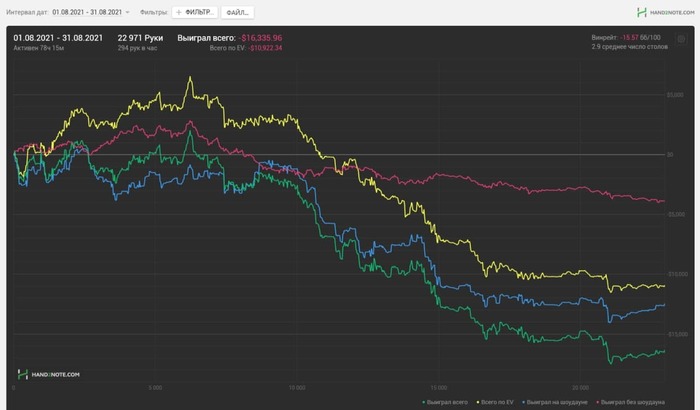Click green legend dot for Выиграл всего
Screen dimensions: 700x410
(x=424, y=402)
